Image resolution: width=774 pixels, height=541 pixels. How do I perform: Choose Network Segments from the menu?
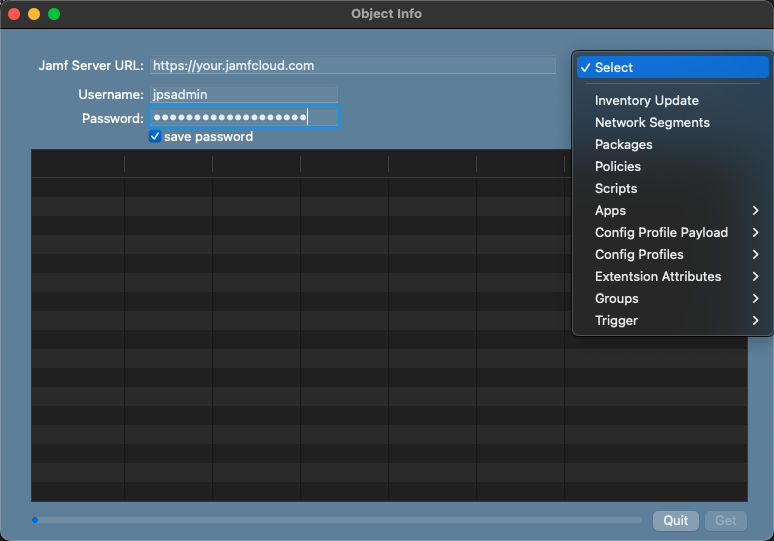click(672, 122)
